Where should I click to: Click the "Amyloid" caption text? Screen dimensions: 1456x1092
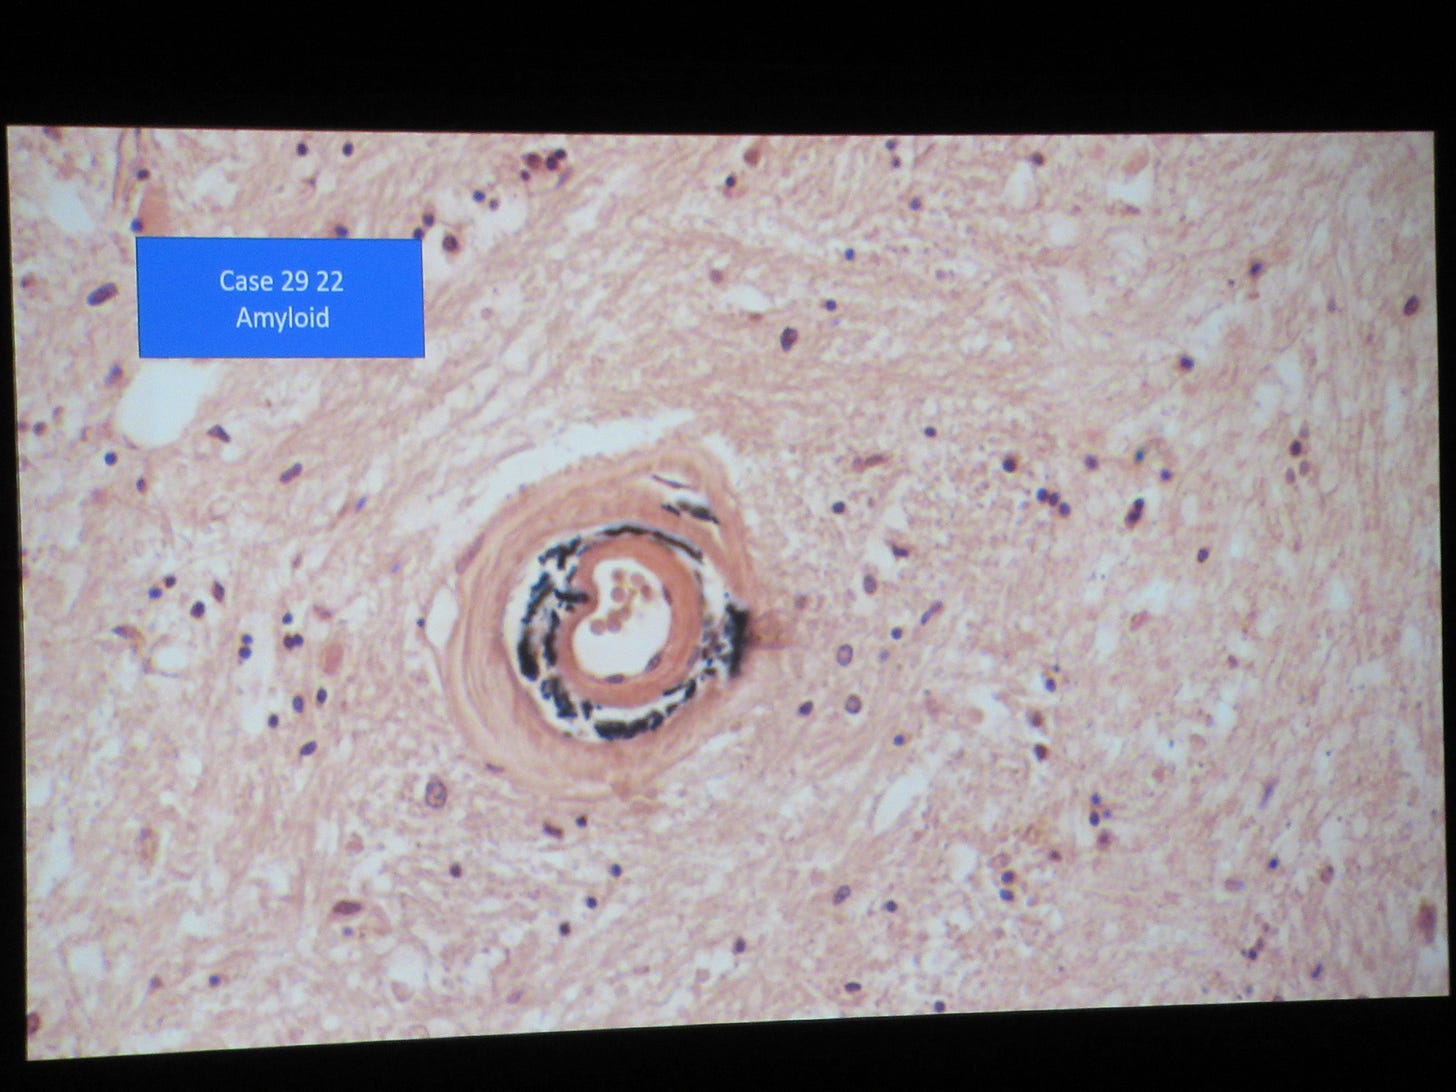pos(282,318)
